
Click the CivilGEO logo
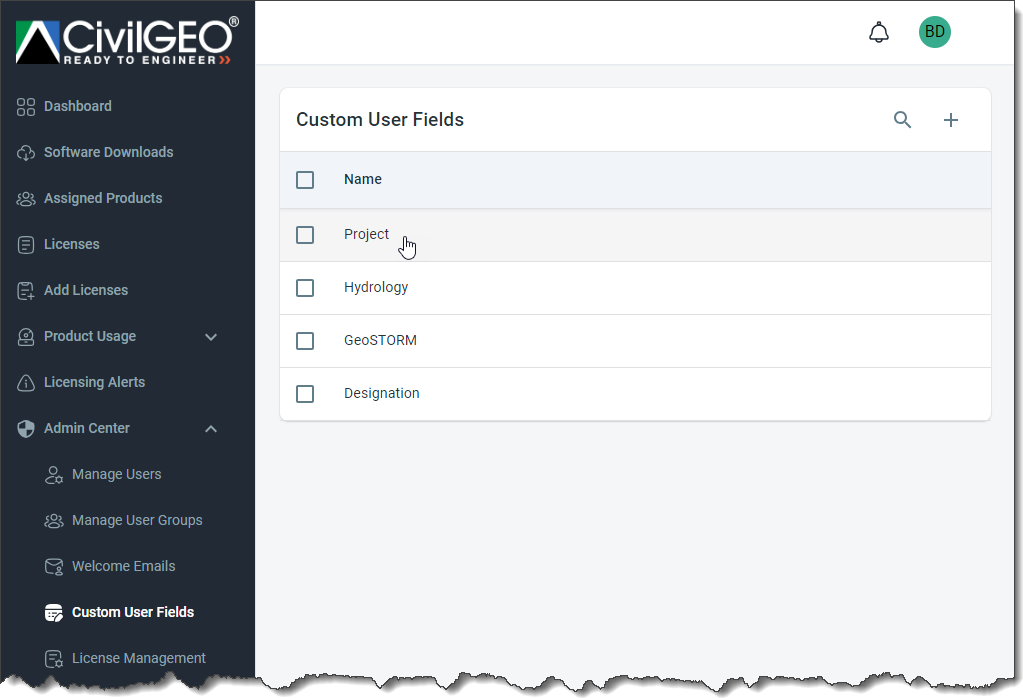[127, 41]
